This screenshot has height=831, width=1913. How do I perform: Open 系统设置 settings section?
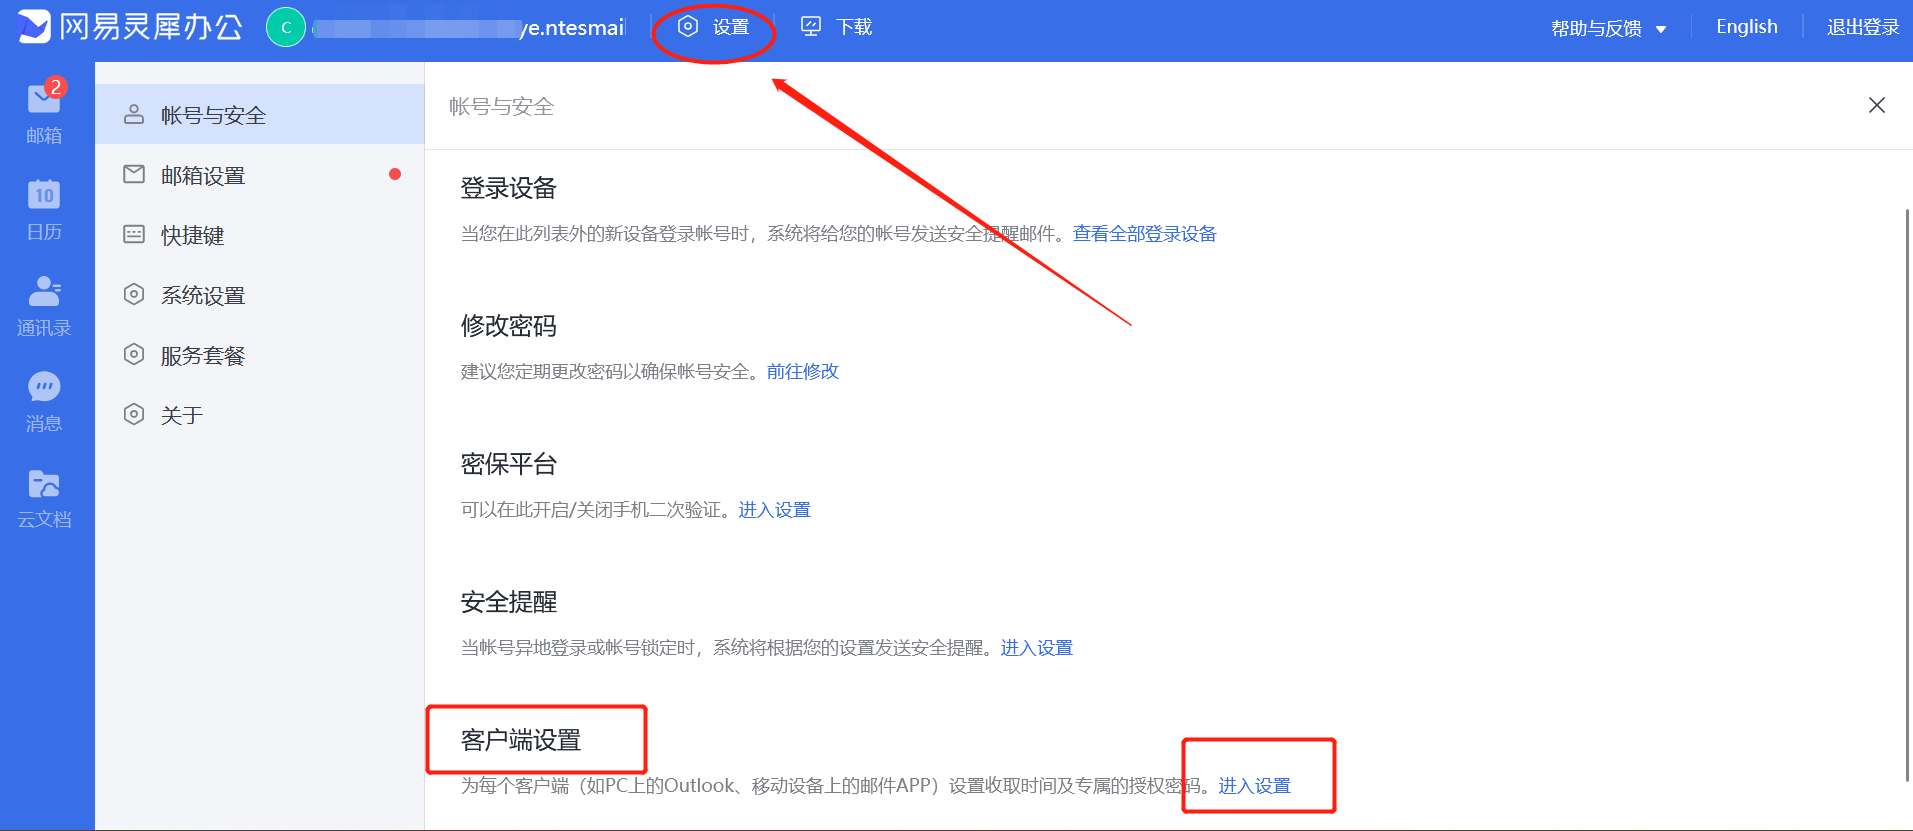click(x=203, y=295)
